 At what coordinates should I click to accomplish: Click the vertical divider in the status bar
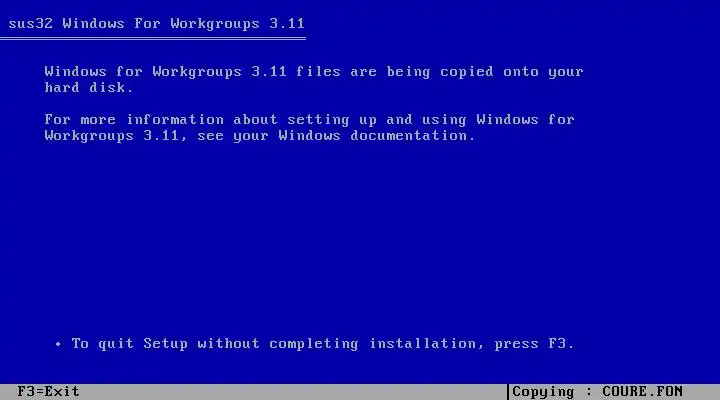click(508, 392)
